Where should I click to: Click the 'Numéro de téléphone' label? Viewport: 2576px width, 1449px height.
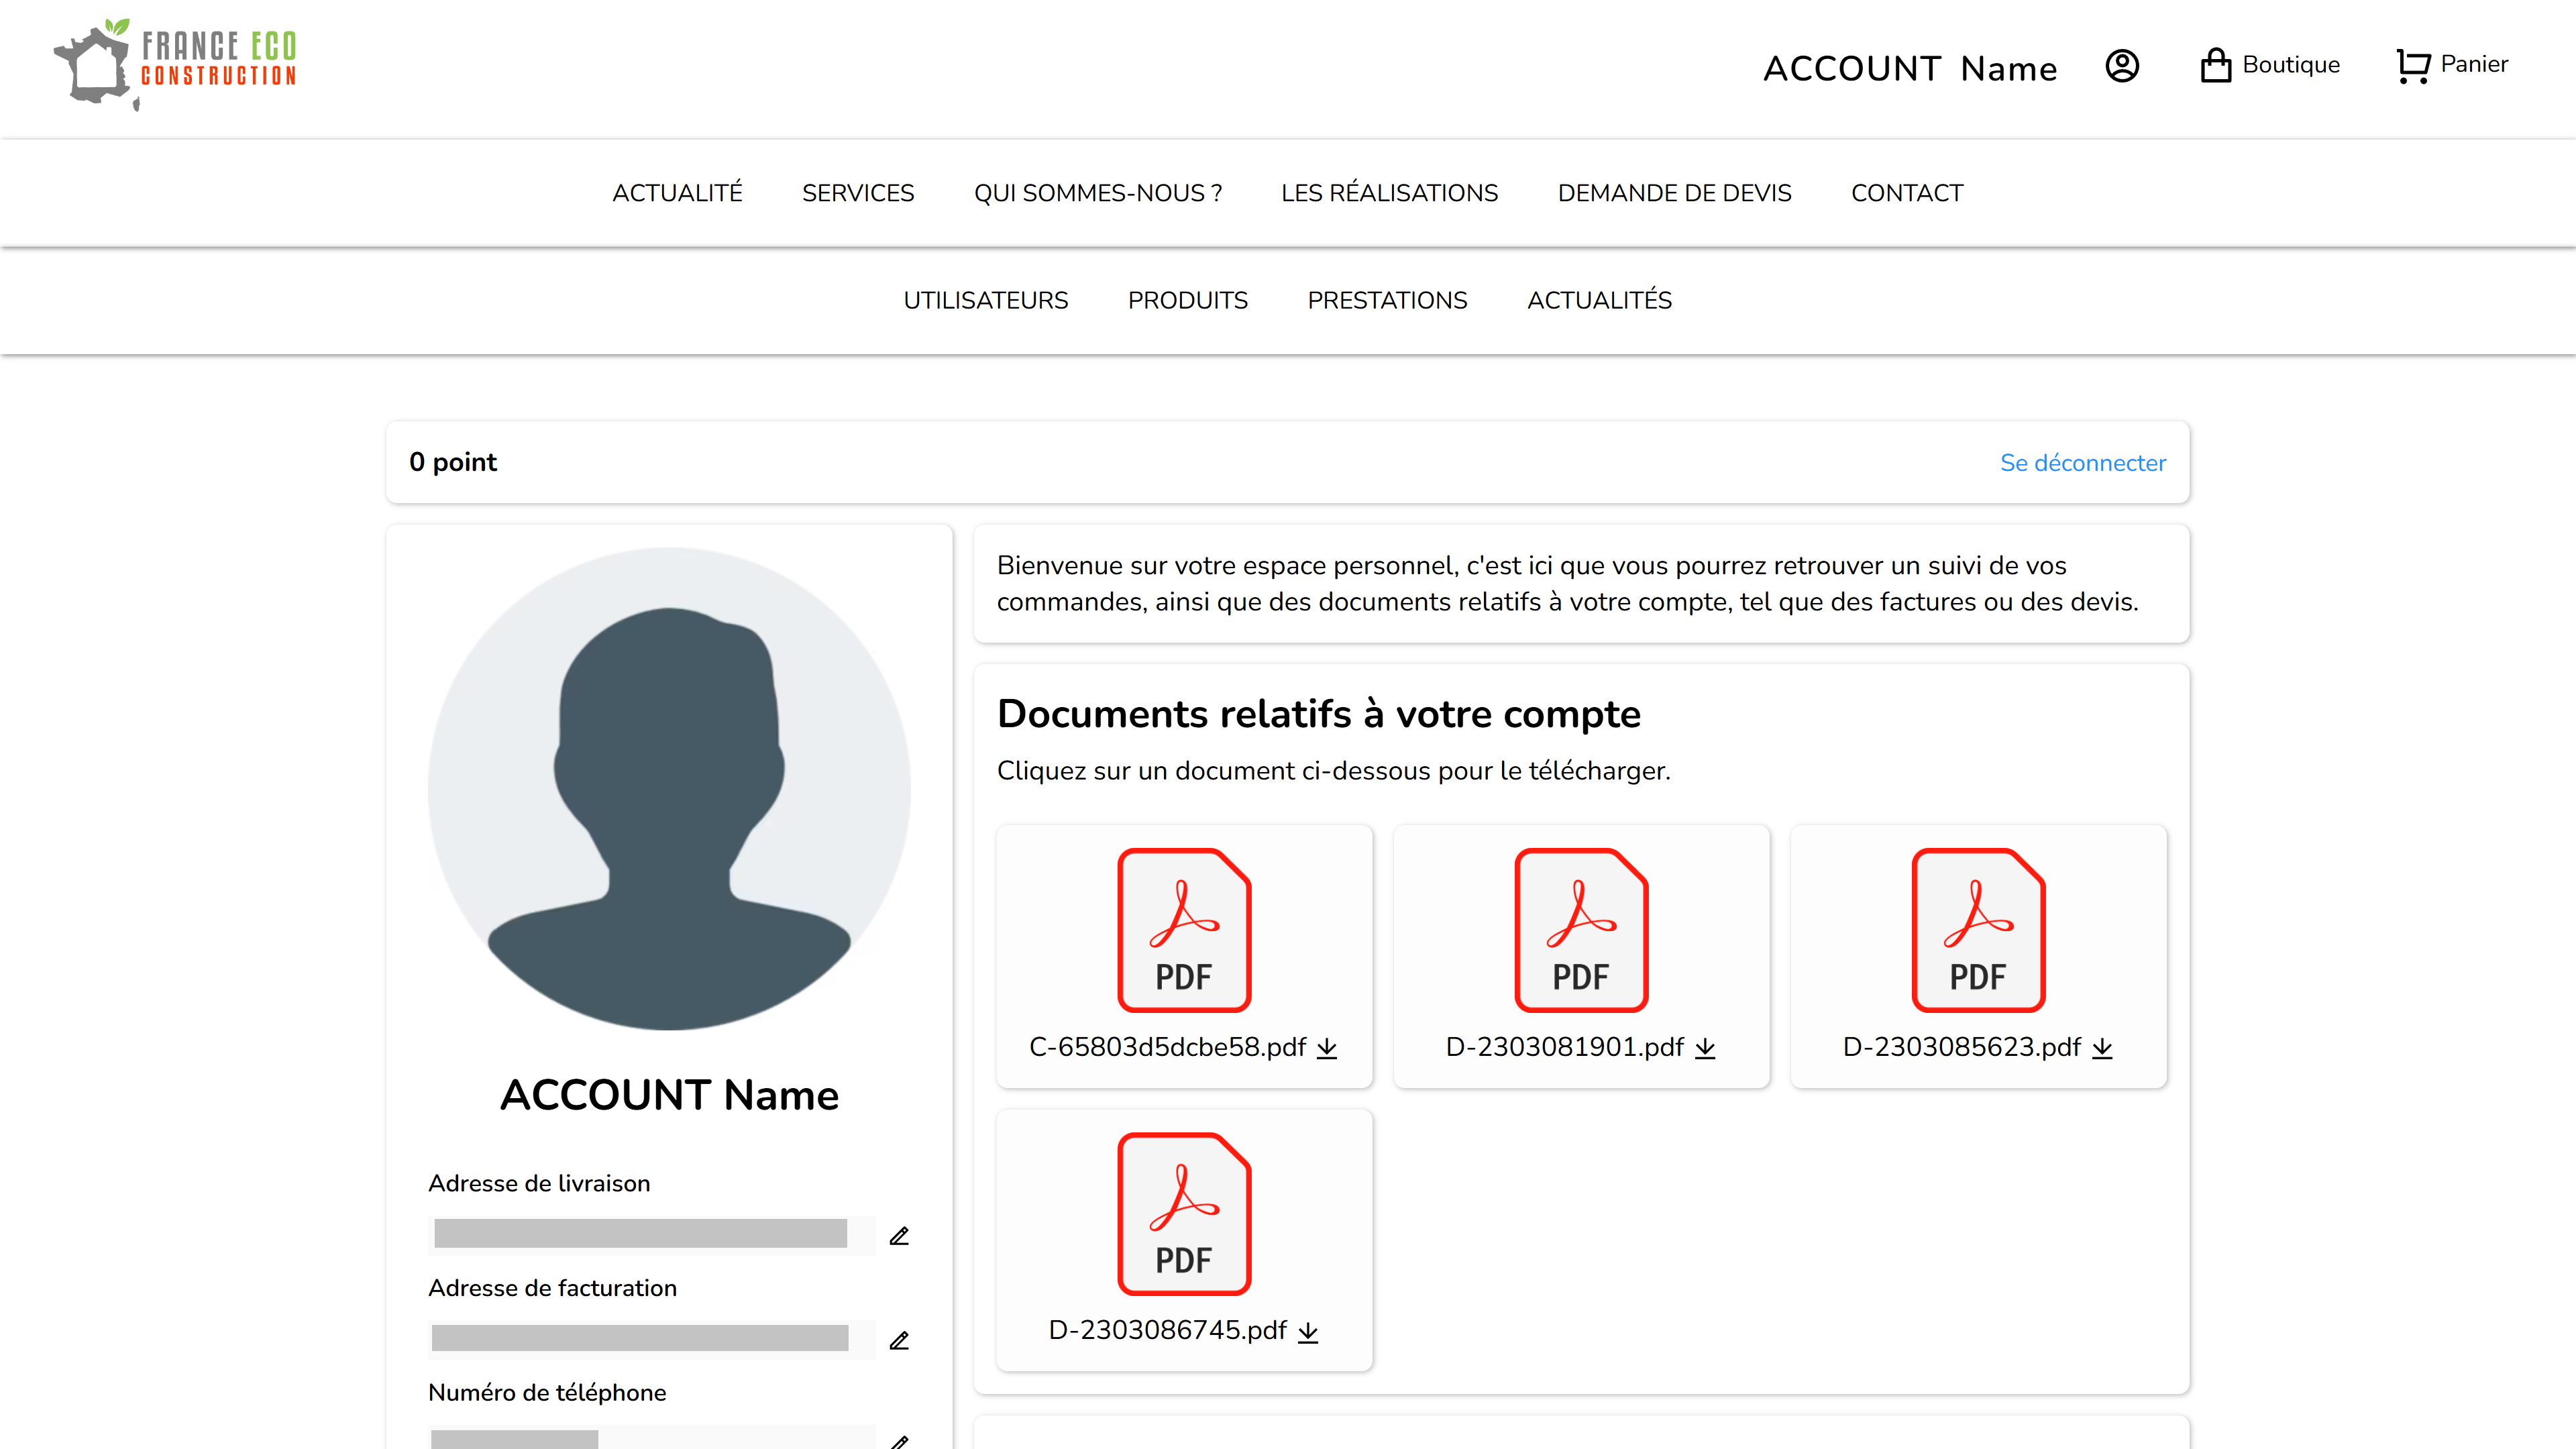[x=547, y=1393]
